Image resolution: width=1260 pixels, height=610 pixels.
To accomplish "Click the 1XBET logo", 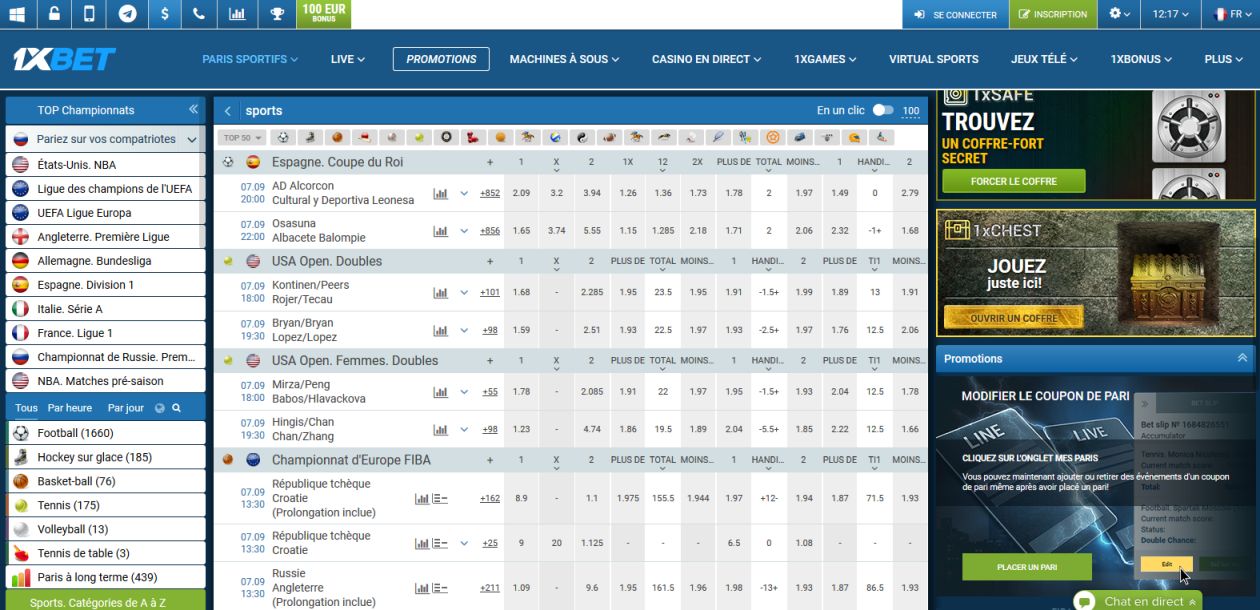I will 63,59.
